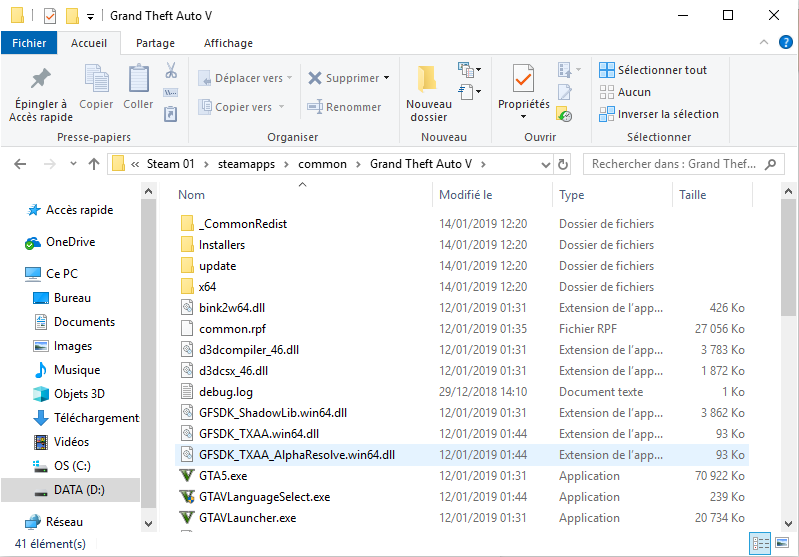Expand the Propriétés dropdown arrow

click(x=523, y=117)
